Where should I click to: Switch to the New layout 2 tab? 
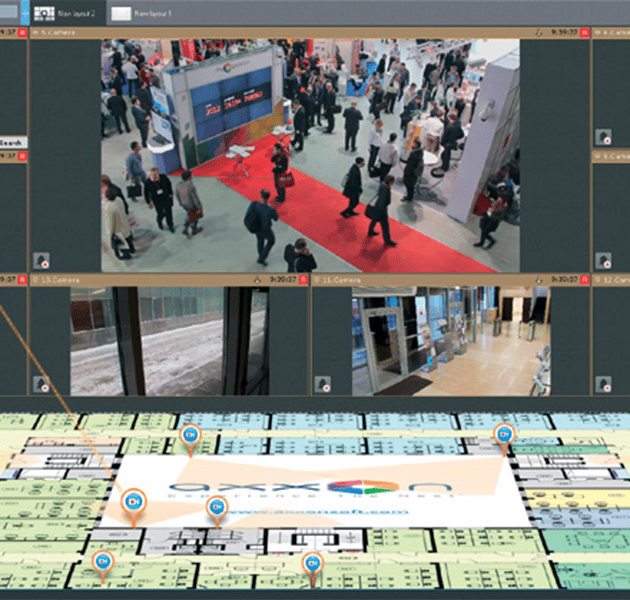[67, 13]
